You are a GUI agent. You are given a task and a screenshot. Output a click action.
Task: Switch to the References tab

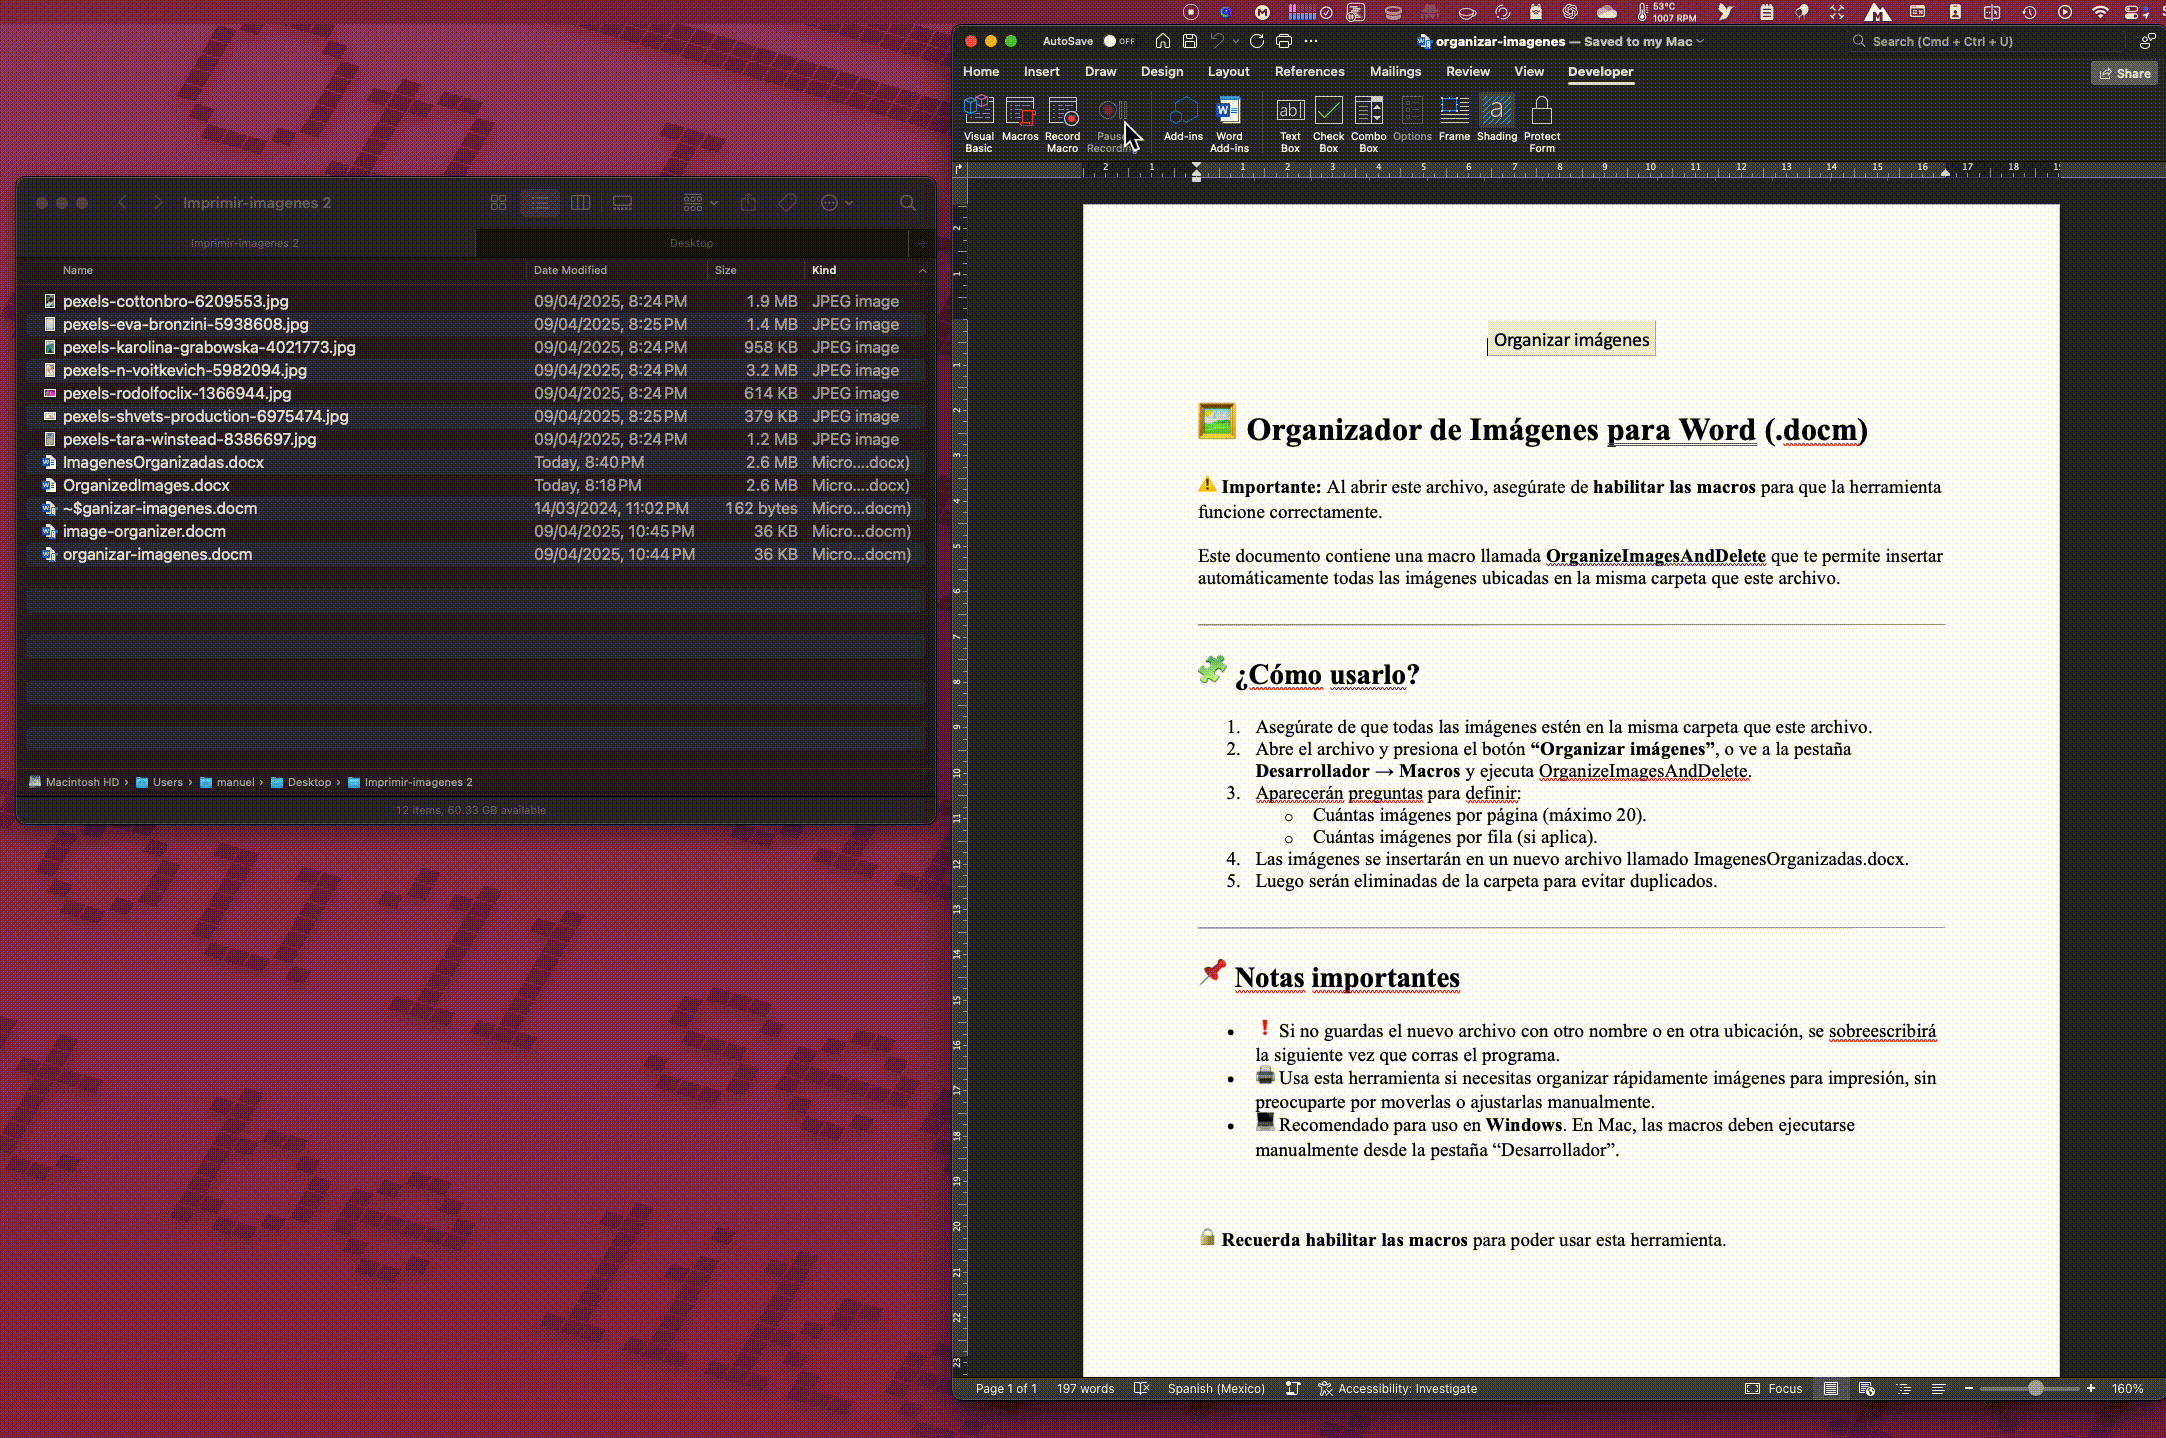(x=1309, y=71)
